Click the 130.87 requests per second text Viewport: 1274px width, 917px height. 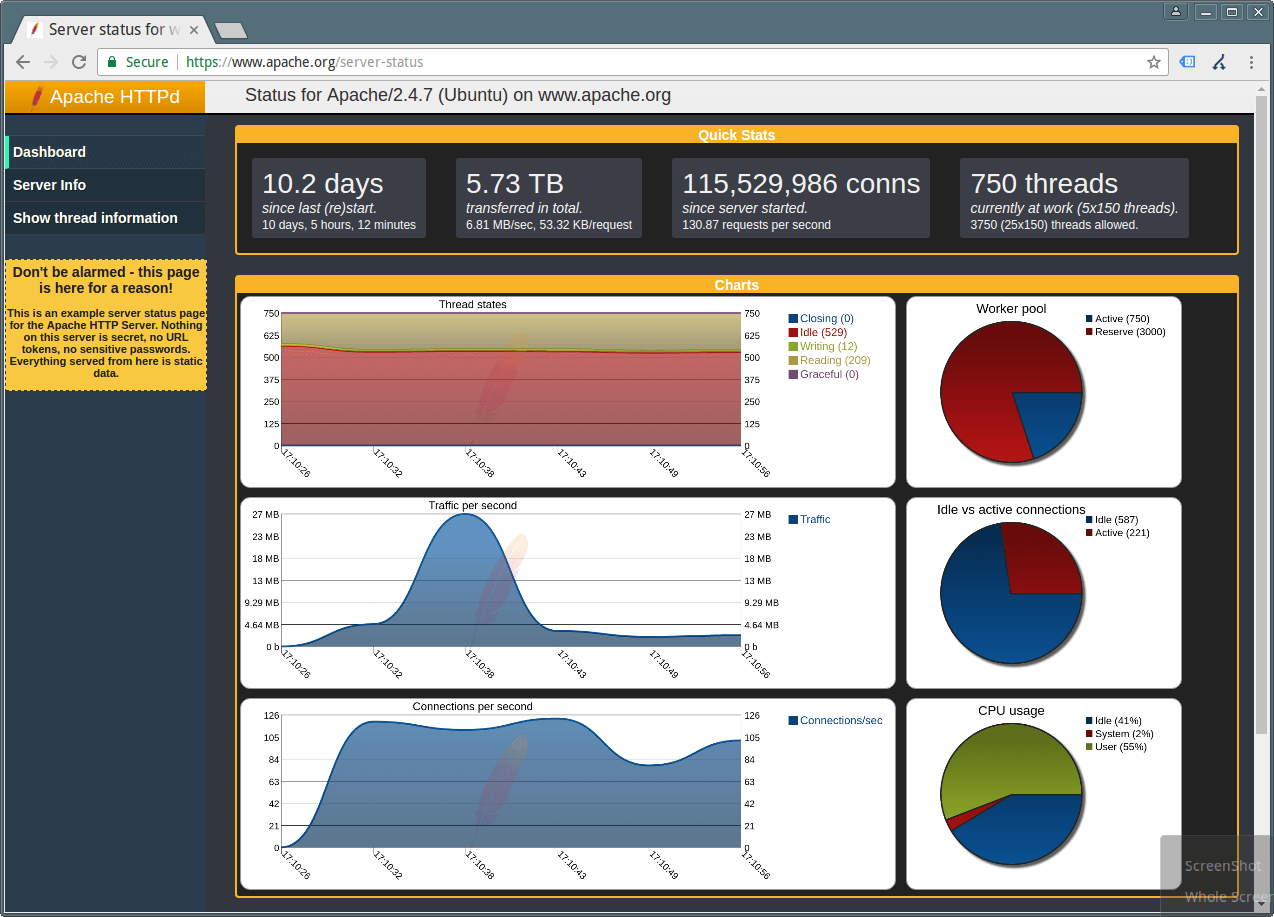[757, 225]
